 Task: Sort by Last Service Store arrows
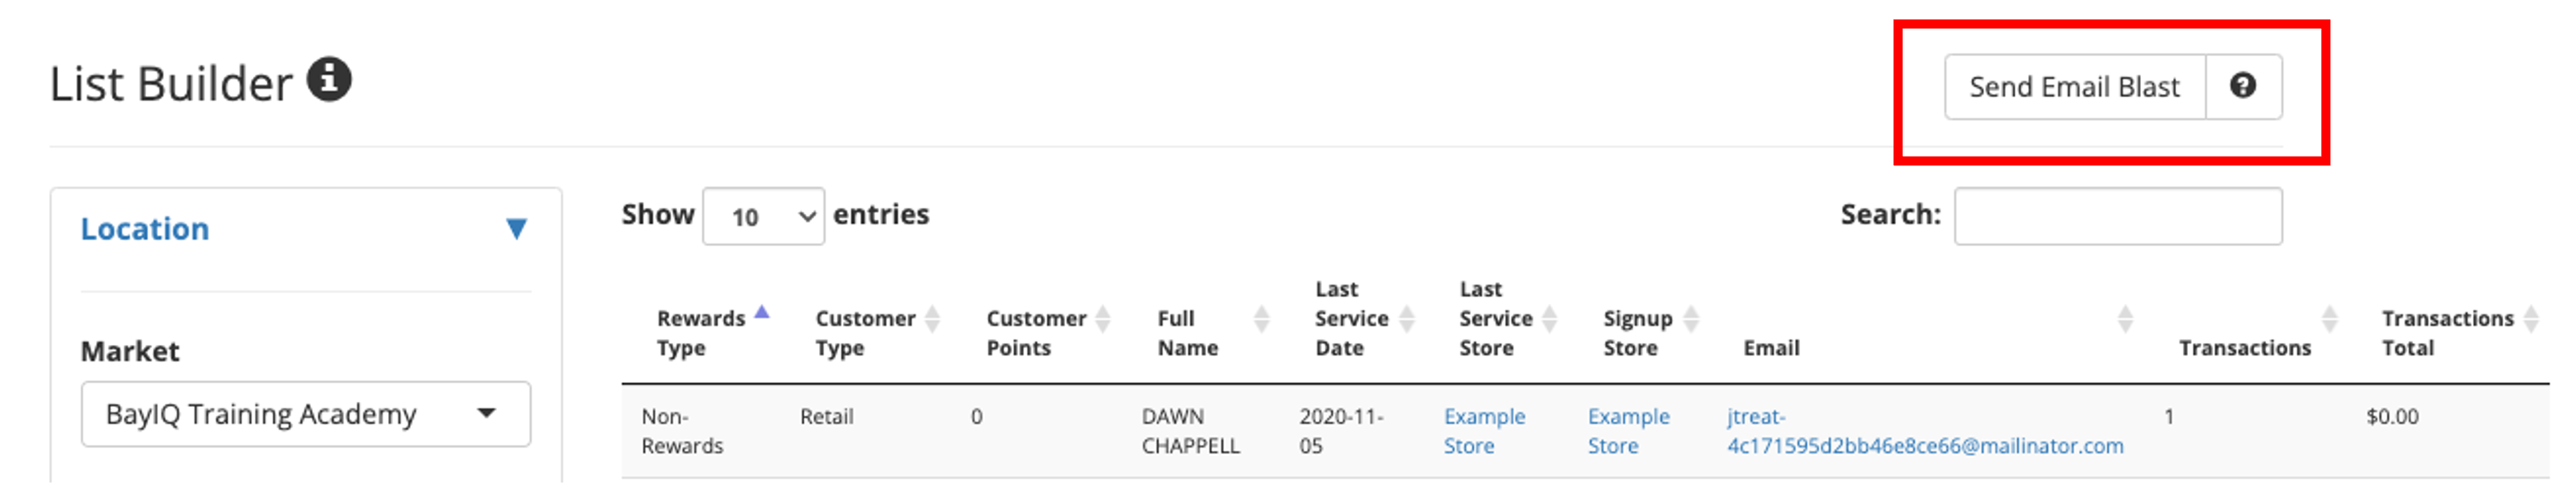(1550, 319)
